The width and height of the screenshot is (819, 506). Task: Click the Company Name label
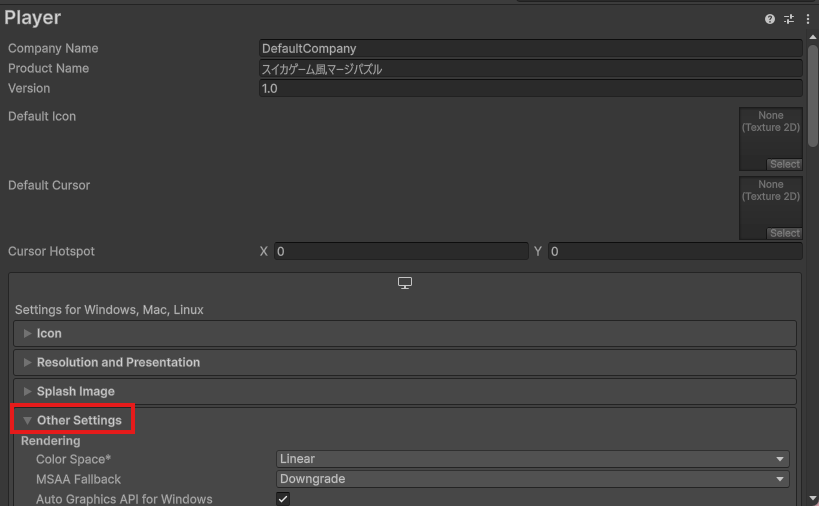(x=53, y=49)
